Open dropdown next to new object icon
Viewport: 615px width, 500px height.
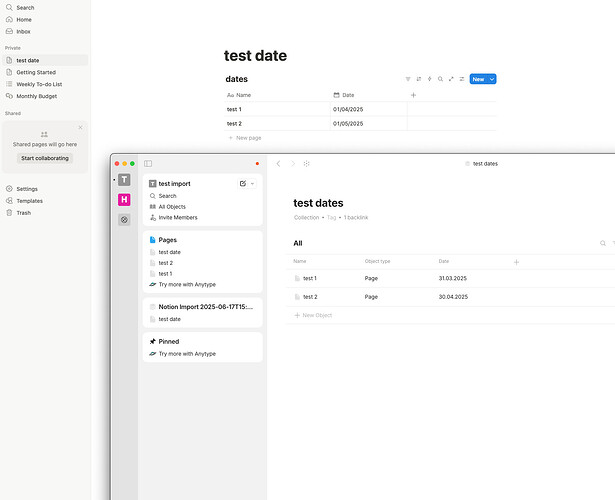[252, 183]
